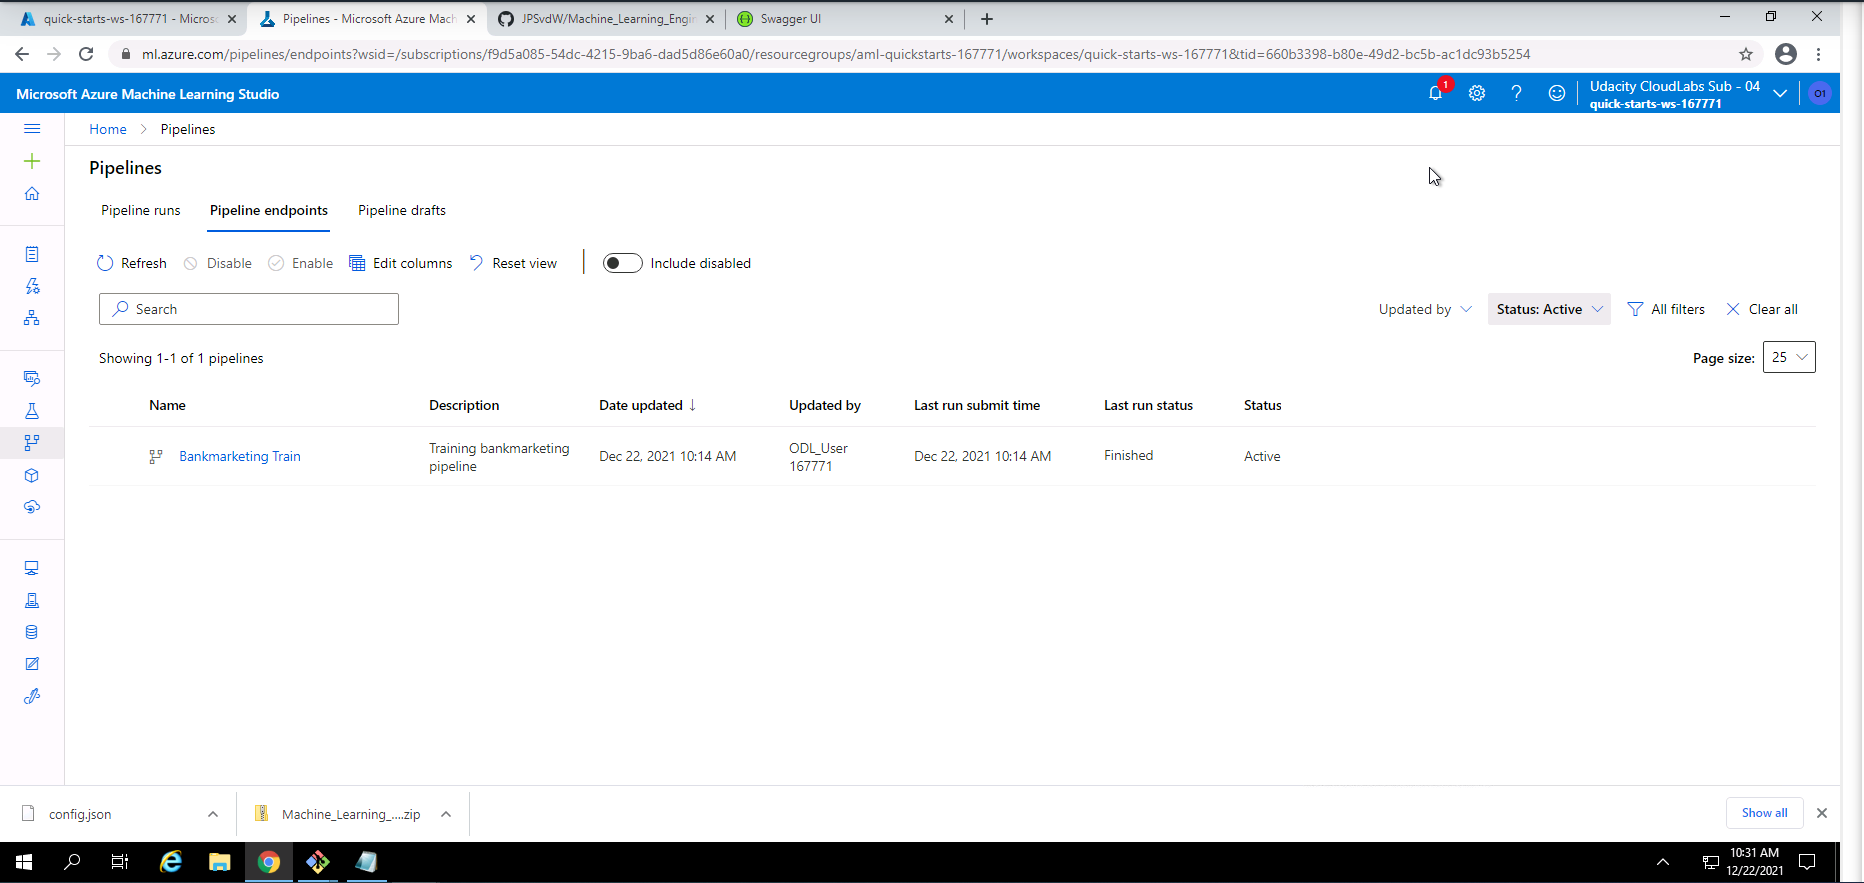The height and width of the screenshot is (883, 1864).
Task: Open Designer from the sidebar
Action: coord(32,318)
